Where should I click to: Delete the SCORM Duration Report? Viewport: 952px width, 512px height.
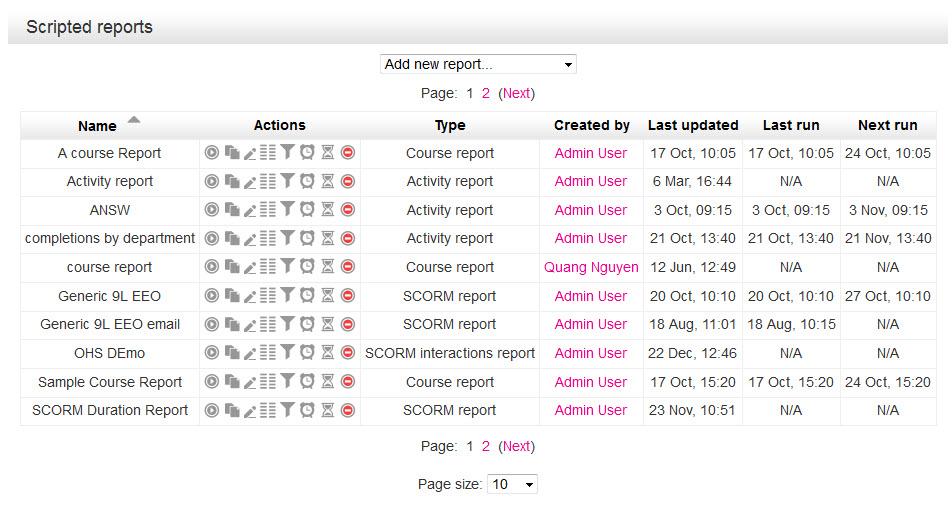(x=347, y=410)
